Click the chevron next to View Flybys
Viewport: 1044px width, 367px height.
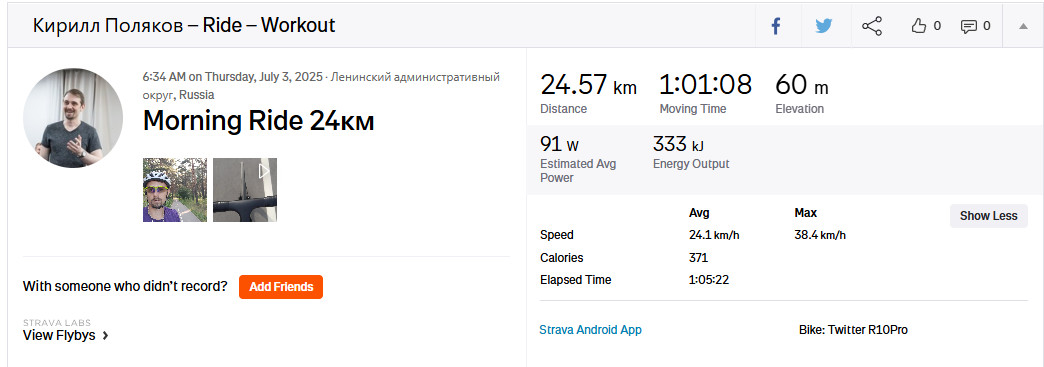coord(105,336)
